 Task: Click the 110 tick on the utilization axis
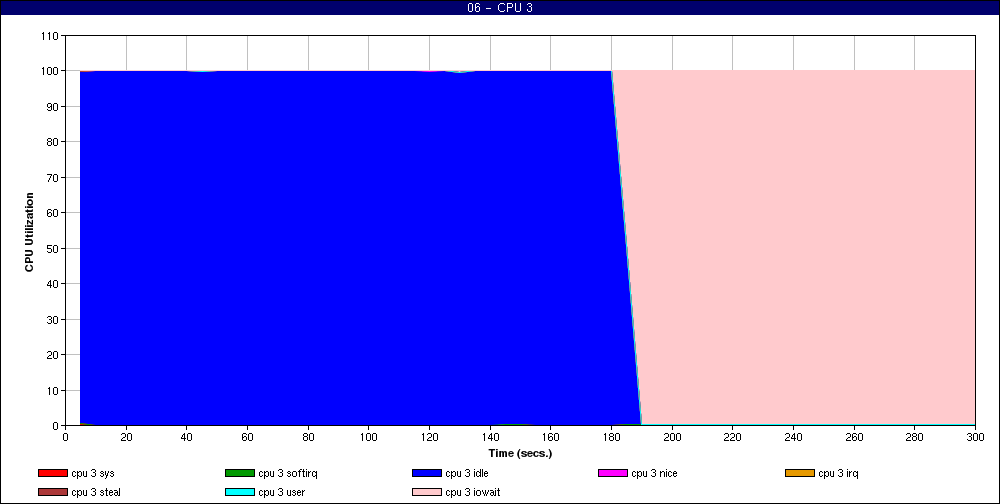click(50, 36)
